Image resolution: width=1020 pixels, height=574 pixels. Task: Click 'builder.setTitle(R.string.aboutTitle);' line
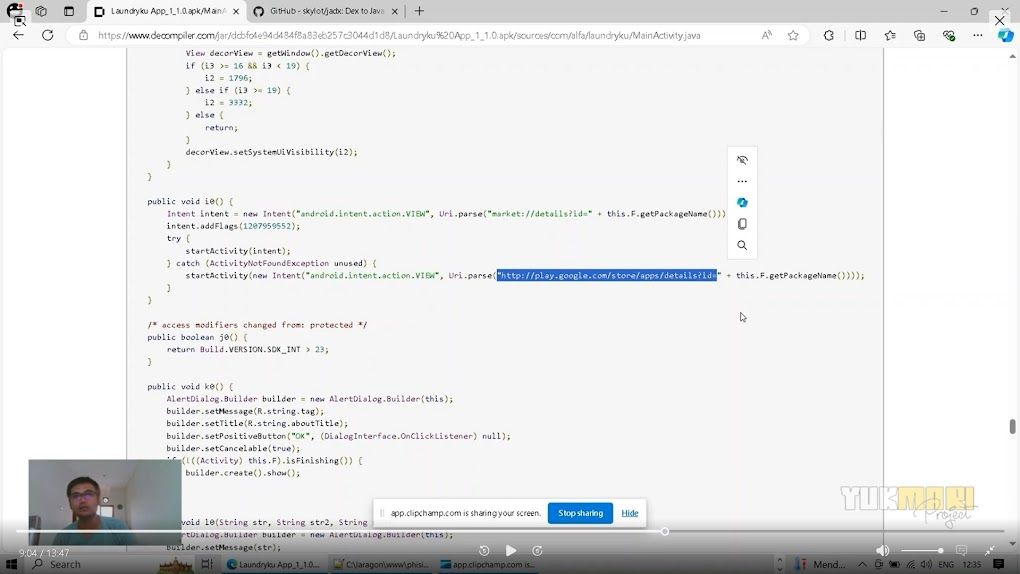coord(257,424)
